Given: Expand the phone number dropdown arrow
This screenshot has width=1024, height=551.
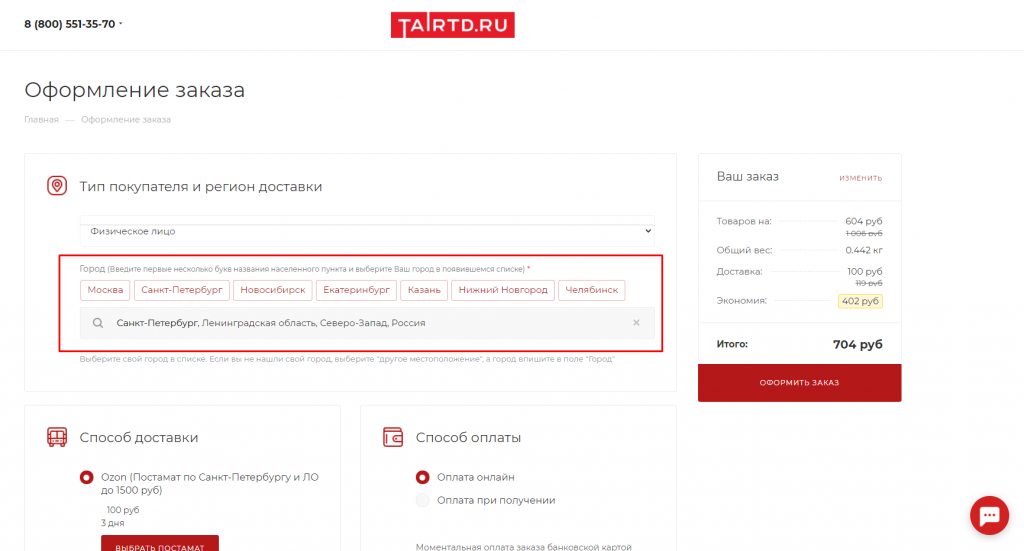Looking at the screenshot, I should tap(121, 23).
